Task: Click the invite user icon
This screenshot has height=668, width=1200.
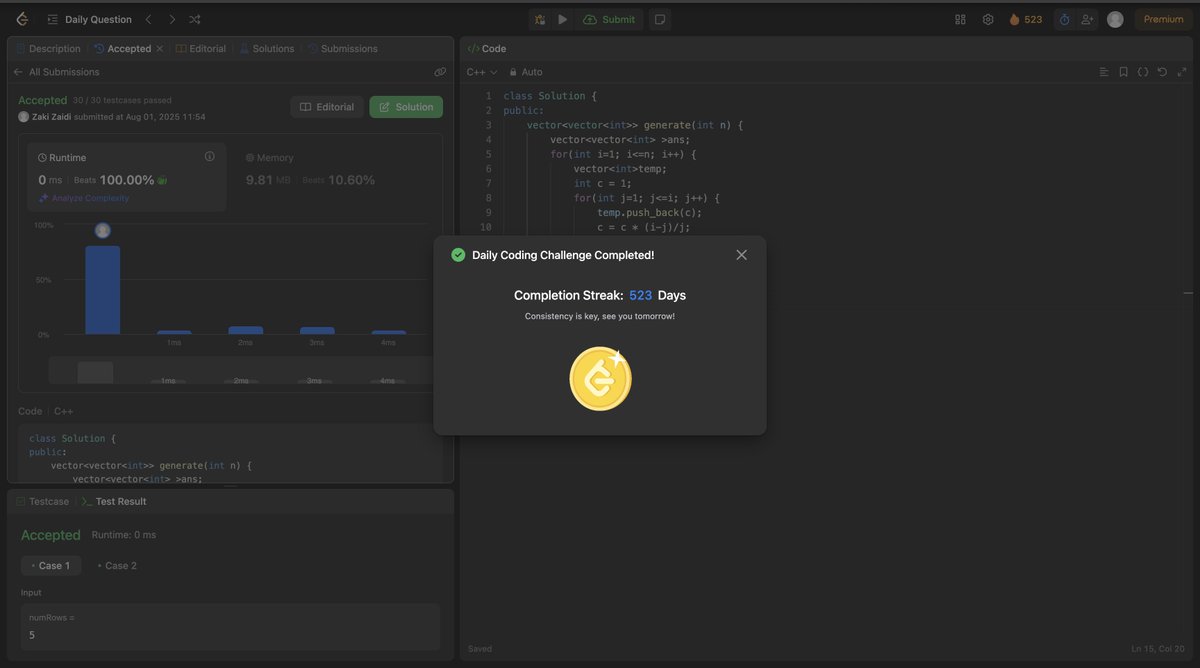Action: click(1087, 19)
